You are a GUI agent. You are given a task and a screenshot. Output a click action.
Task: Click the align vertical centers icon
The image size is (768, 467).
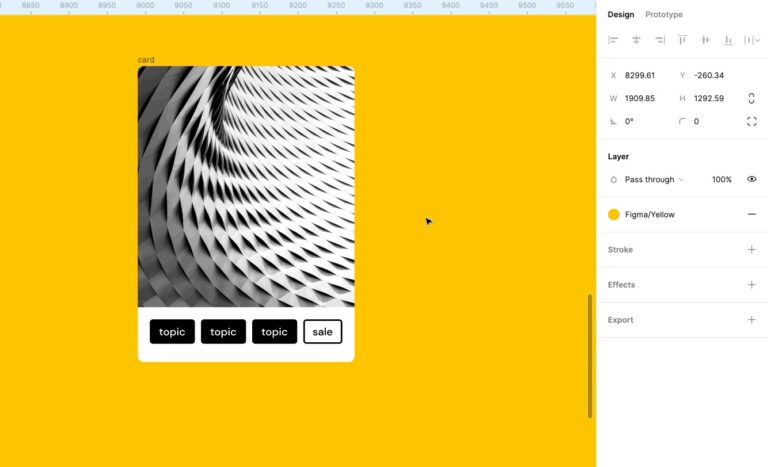pos(706,40)
